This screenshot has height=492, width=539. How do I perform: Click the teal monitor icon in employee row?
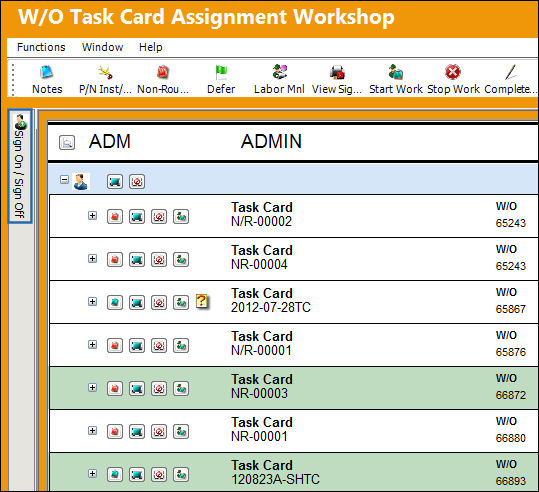coord(114,181)
